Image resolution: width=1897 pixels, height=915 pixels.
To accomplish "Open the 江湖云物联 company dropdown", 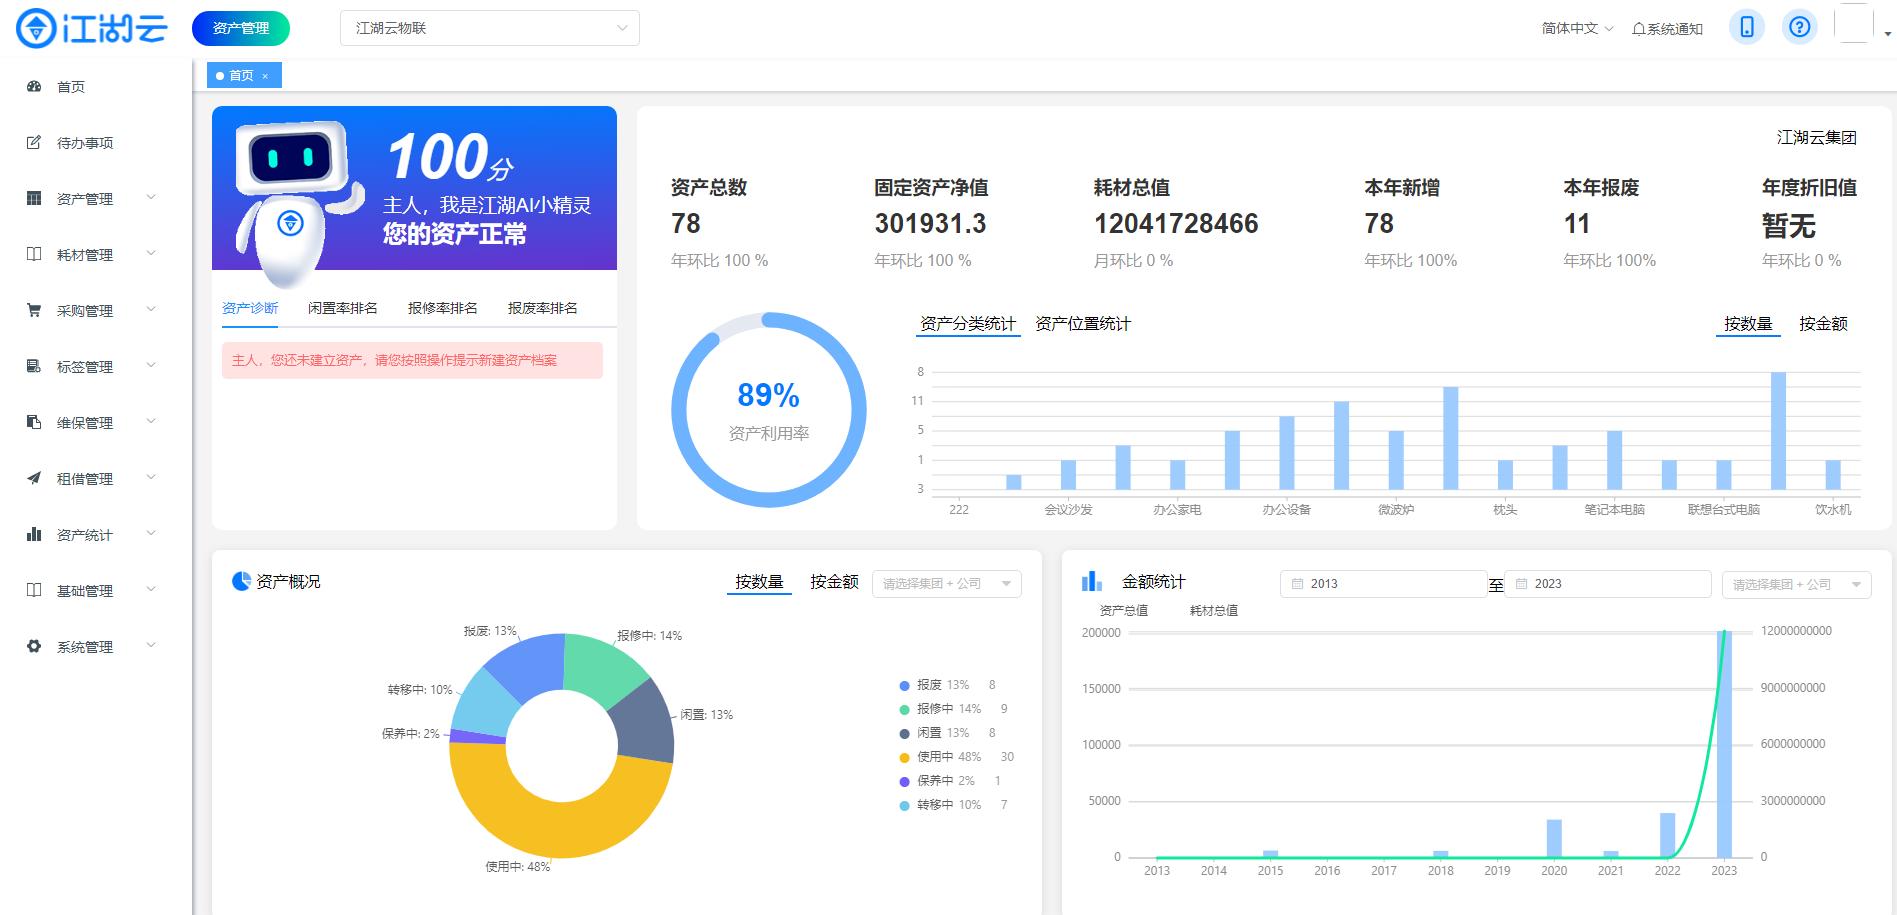I will pyautogui.click(x=488, y=27).
